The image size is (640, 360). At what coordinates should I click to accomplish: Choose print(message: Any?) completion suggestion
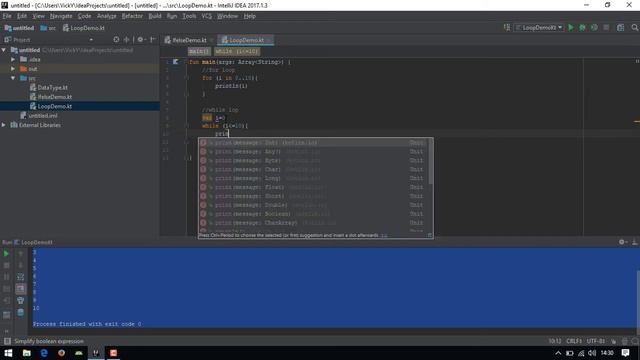tap(313, 151)
